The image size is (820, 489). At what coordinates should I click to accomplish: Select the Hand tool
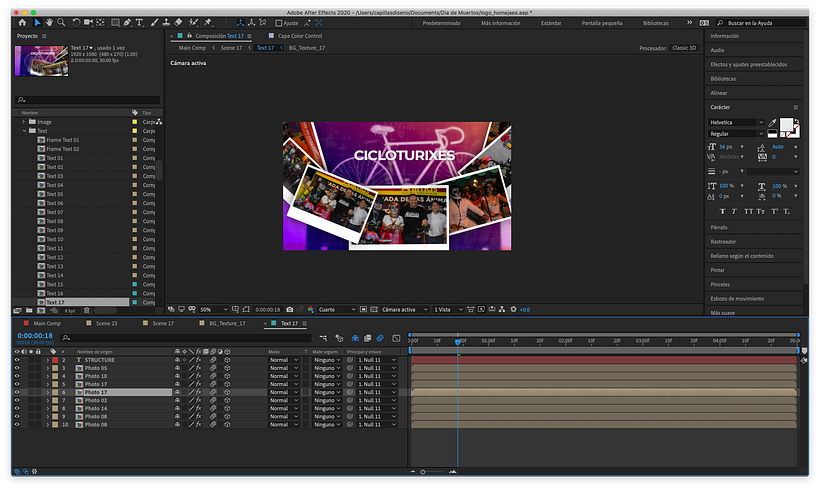tap(49, 22)
